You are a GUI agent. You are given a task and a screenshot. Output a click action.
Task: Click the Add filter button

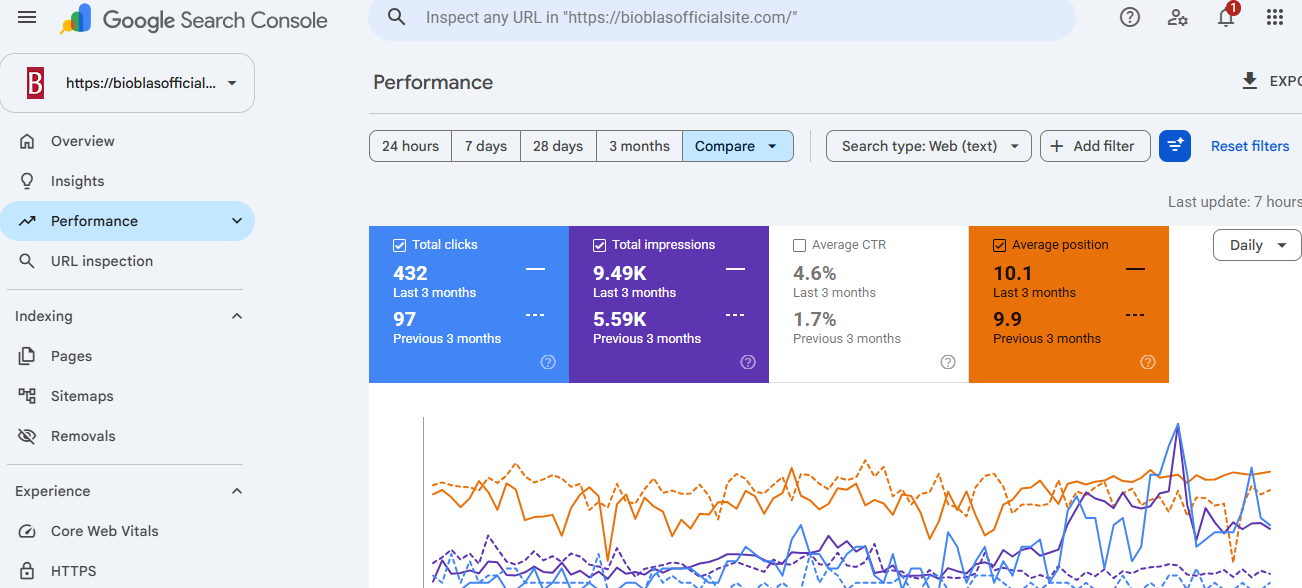(1096, 146)
